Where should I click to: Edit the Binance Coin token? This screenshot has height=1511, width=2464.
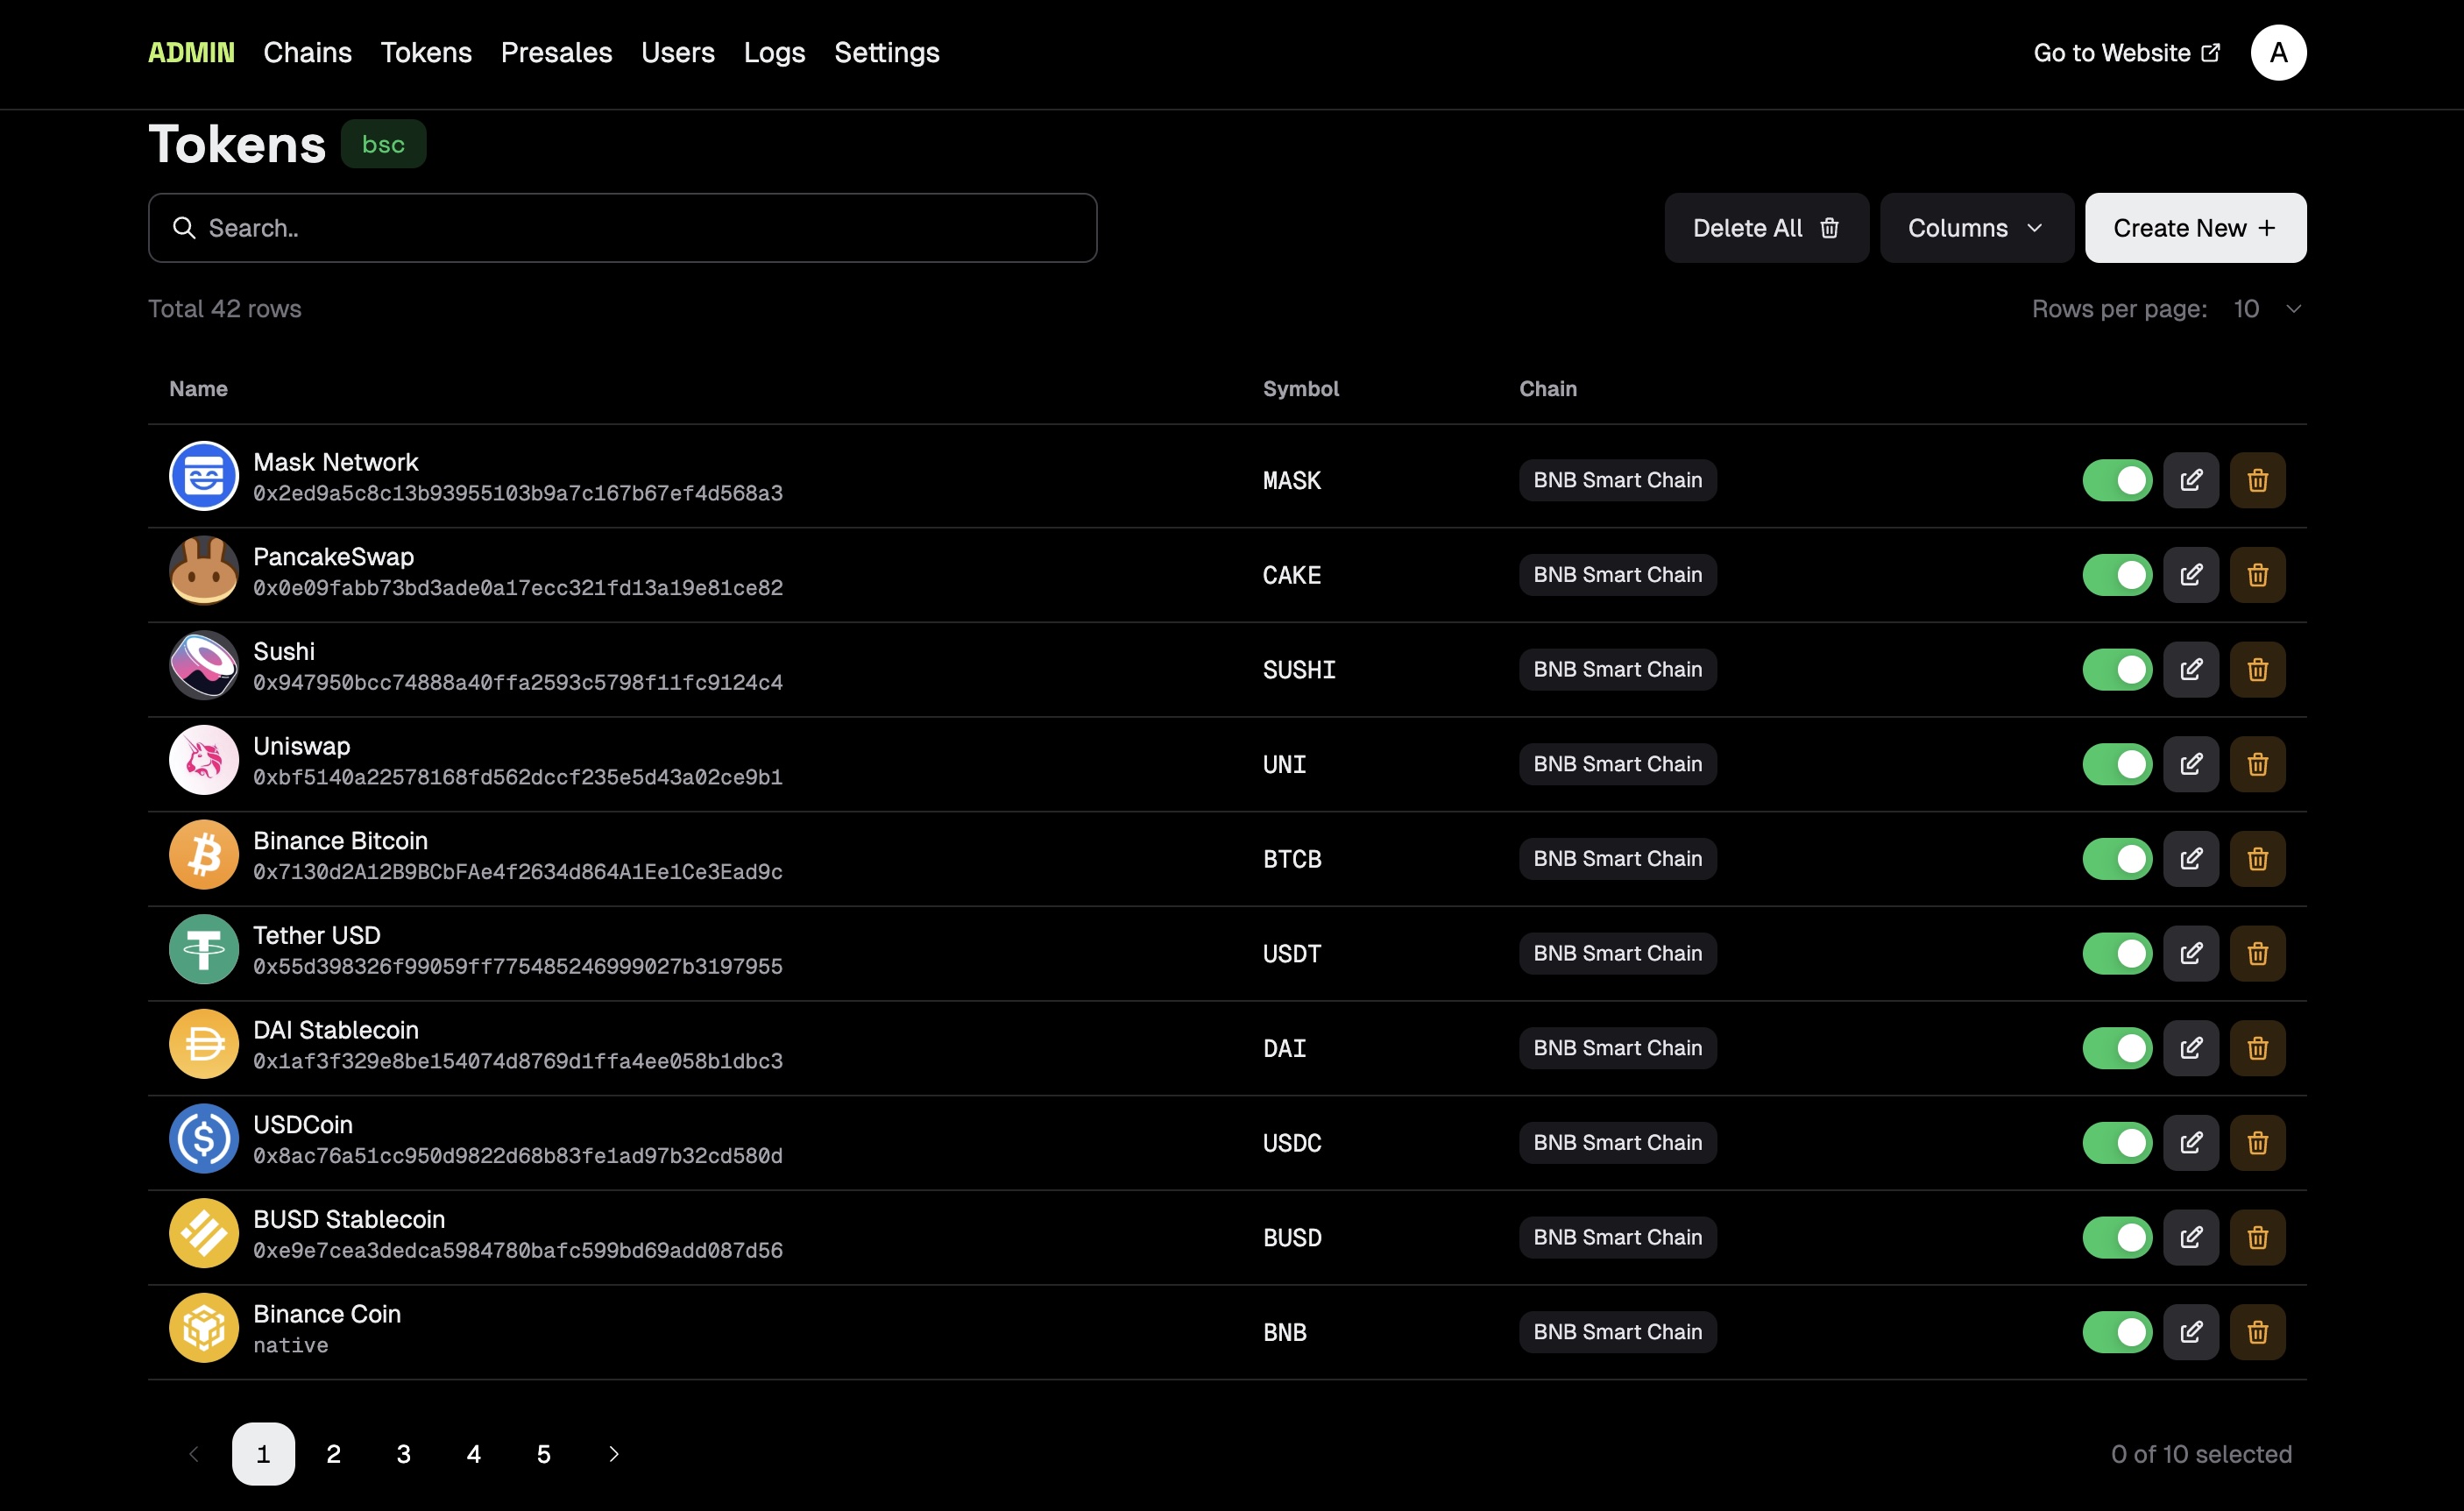(x=2190, y=1332)
